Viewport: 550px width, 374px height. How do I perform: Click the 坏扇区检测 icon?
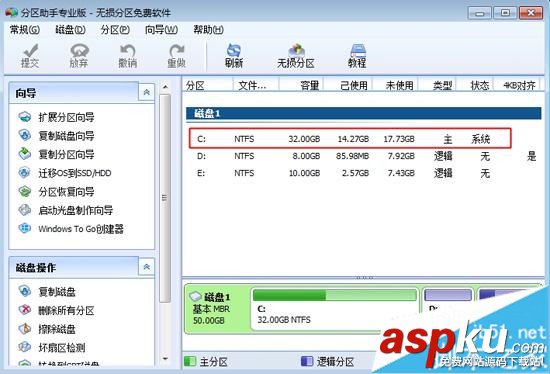[25, 347]
